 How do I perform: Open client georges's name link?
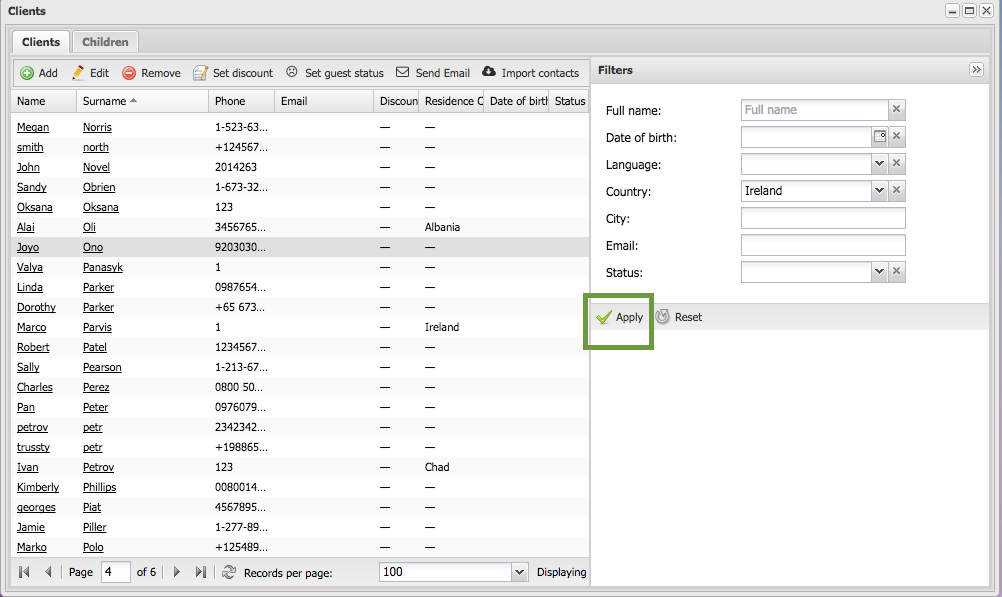[36, 508]
